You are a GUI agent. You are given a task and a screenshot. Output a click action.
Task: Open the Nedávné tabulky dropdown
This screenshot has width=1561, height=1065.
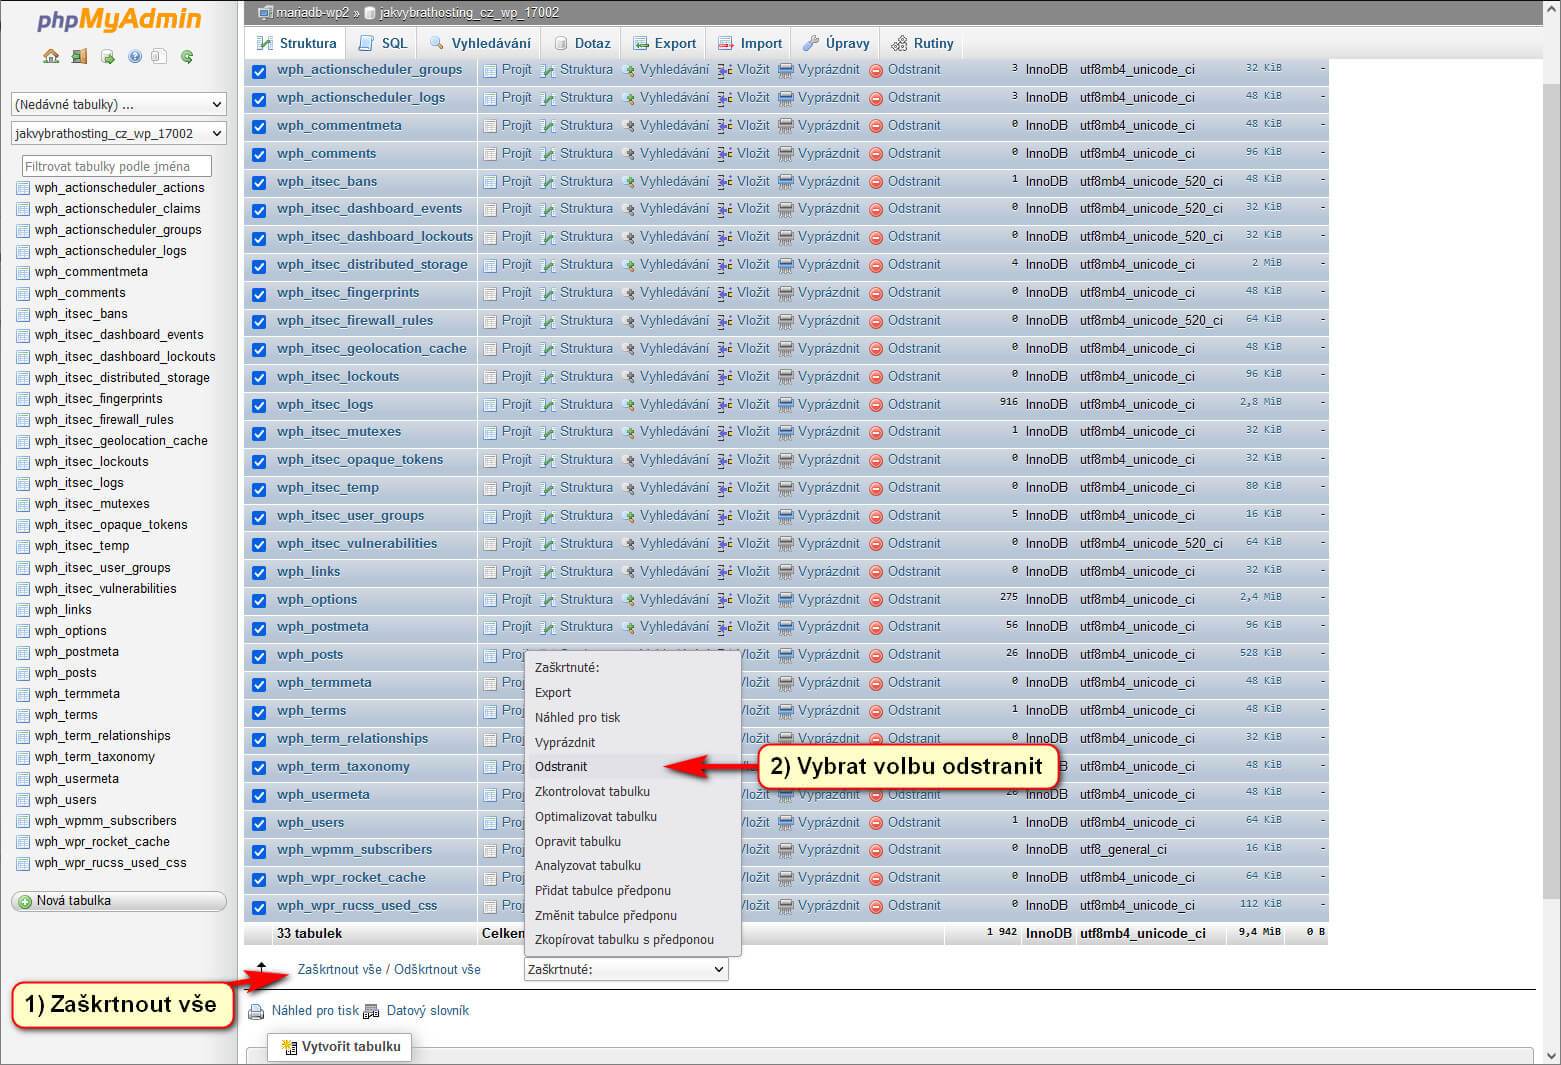point(118,104)
